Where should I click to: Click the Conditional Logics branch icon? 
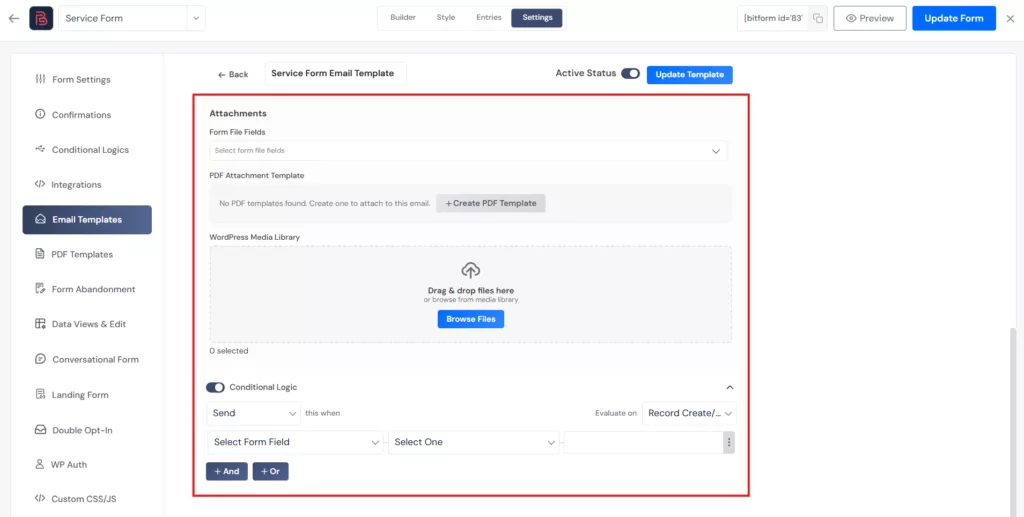point(40,149)
